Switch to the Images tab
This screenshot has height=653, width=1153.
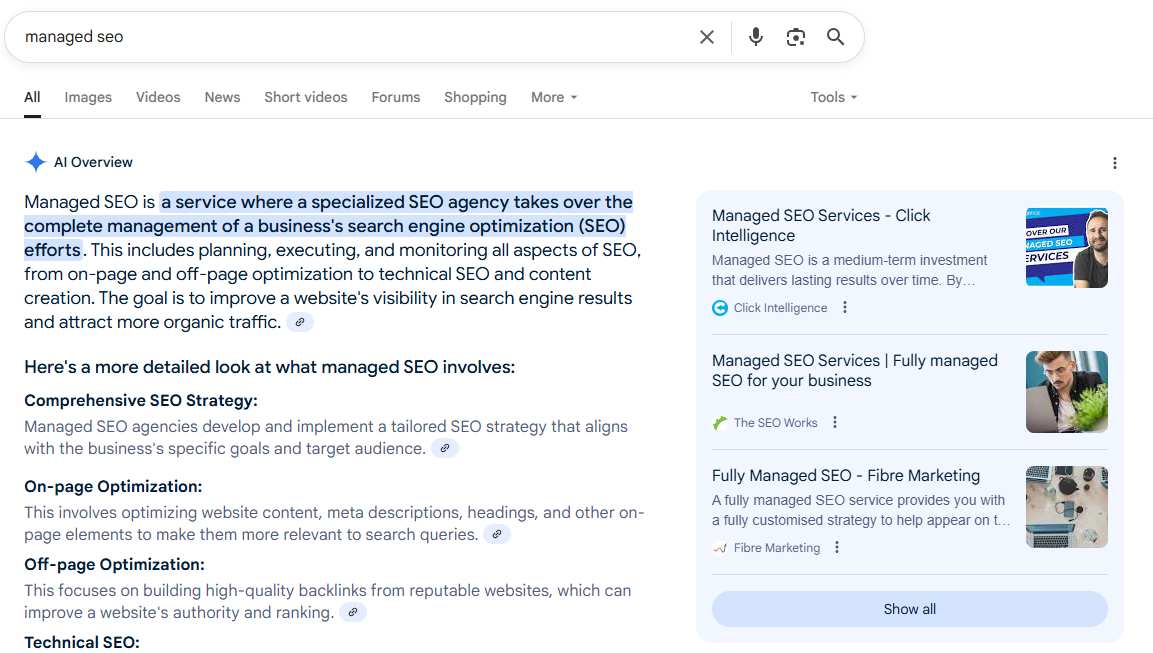pos(88,97)
